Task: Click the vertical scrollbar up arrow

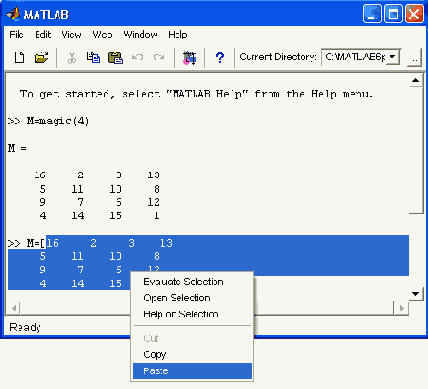Action: coord(415,80)
